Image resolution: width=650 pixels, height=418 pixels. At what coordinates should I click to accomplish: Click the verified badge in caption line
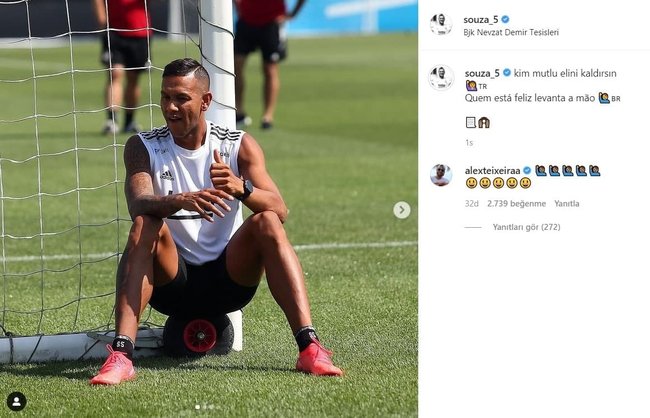507,73
